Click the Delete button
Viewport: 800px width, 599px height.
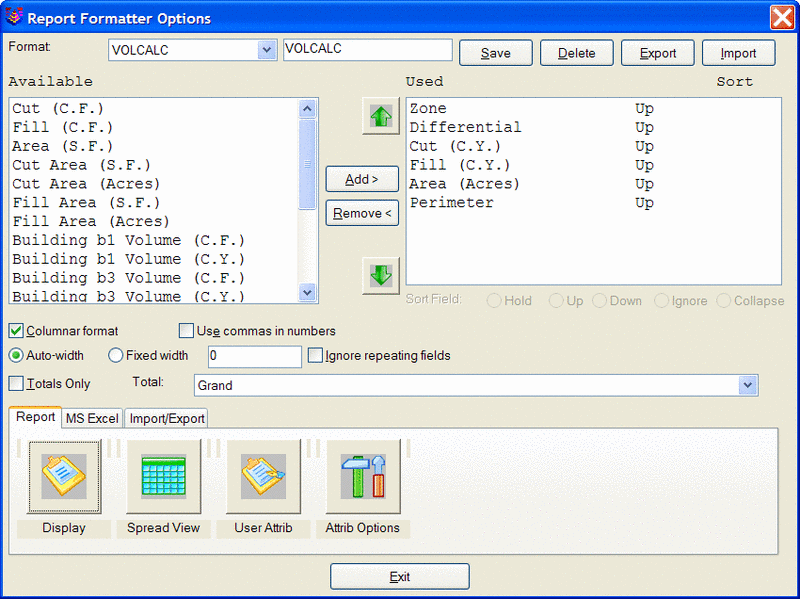[x=577, y=53]
